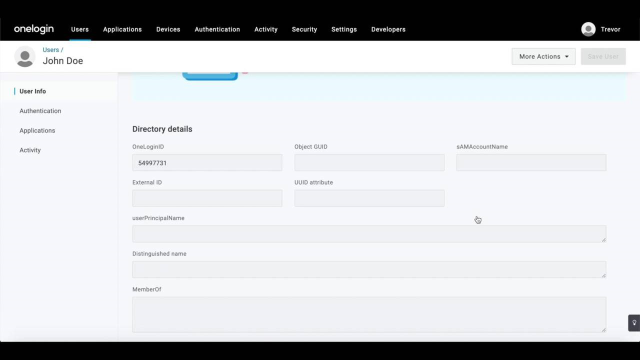Click the lightbulb help icon
This screenshot has height=360, width=640.
(634, 323)
